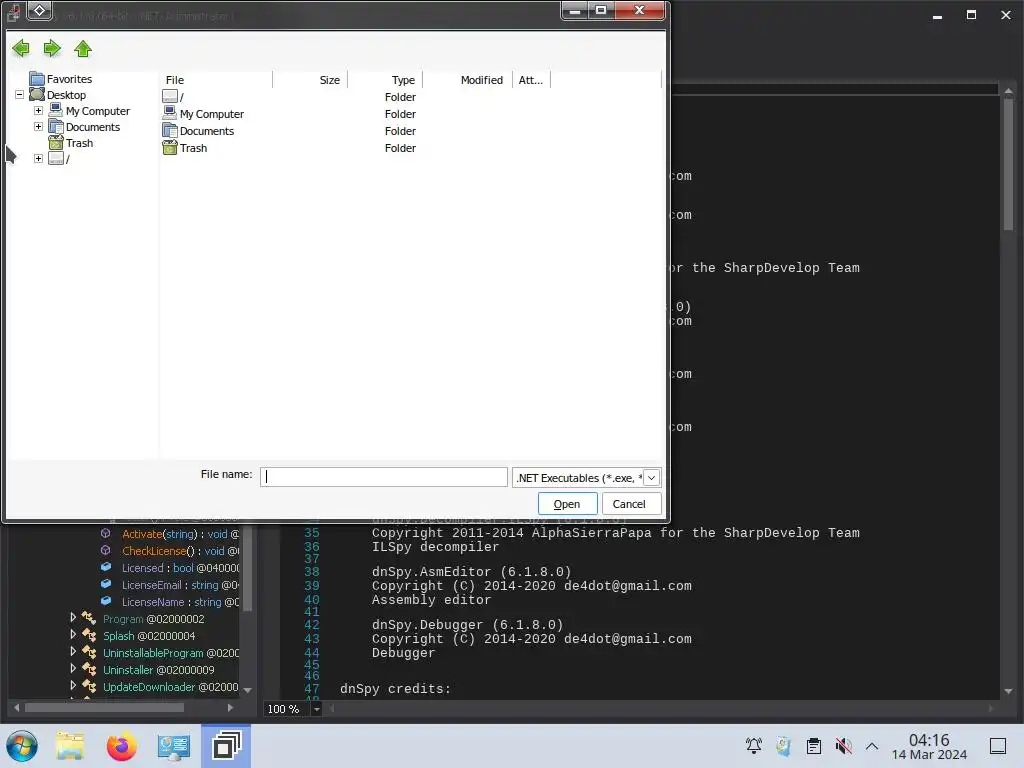Click My Computer icon in tree
Viewport: 1024px width, 768px height.
point(56,110)
